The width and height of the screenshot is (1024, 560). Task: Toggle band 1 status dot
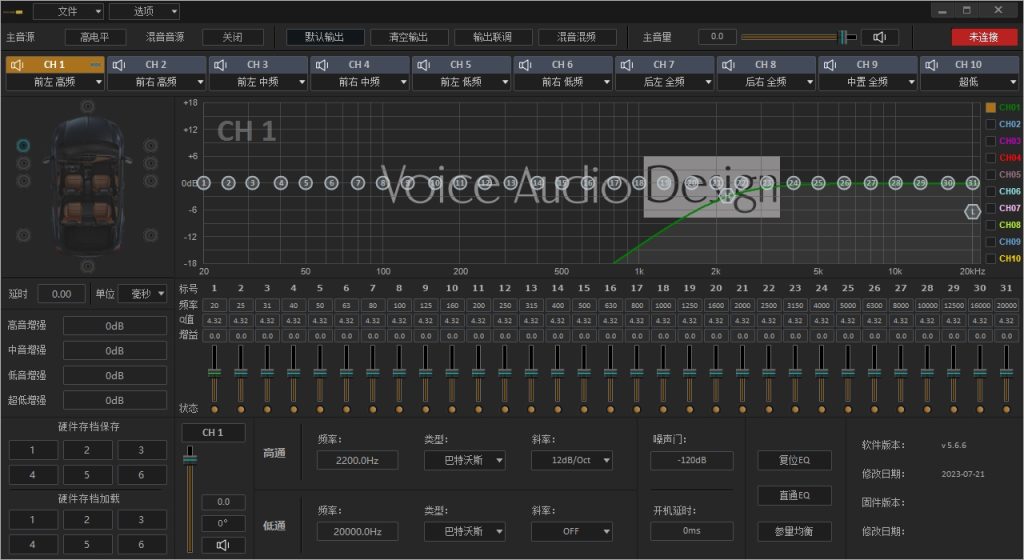[x=214, y=410]
